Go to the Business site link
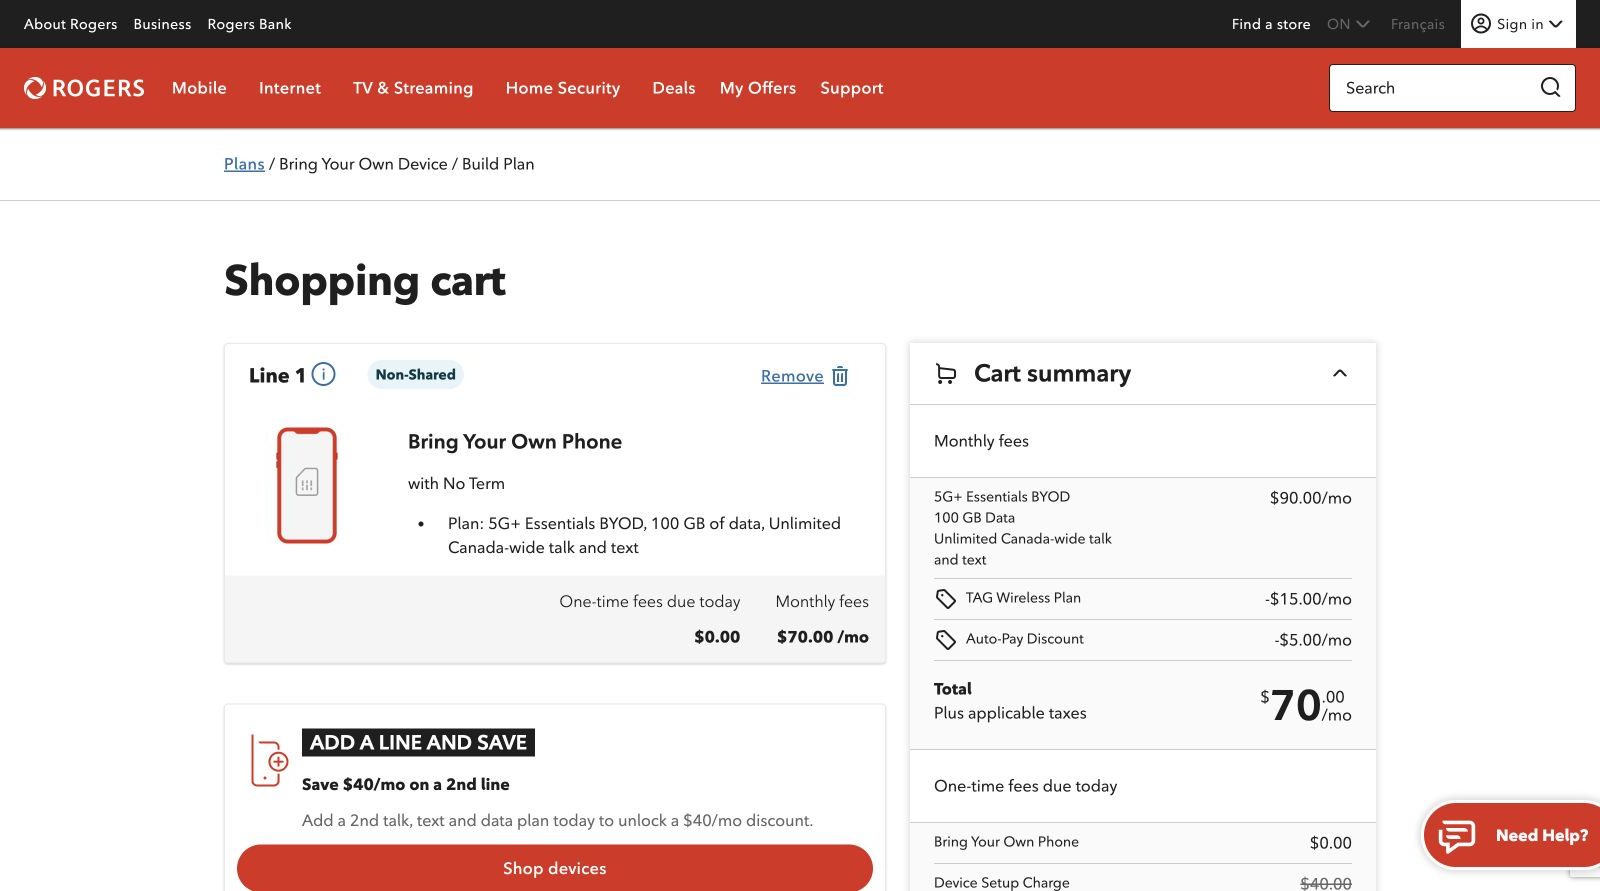The width and height of the screenshot is (1600, 891). 162,24
